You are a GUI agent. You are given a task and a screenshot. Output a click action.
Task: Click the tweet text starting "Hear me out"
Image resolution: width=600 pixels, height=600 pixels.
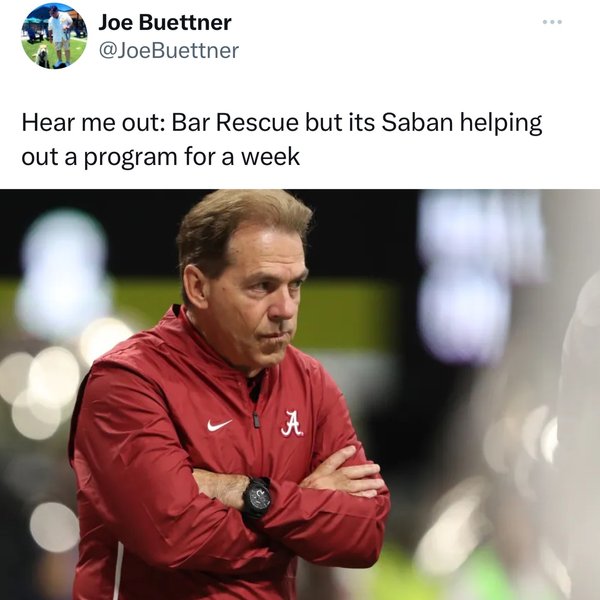point(282,139)
